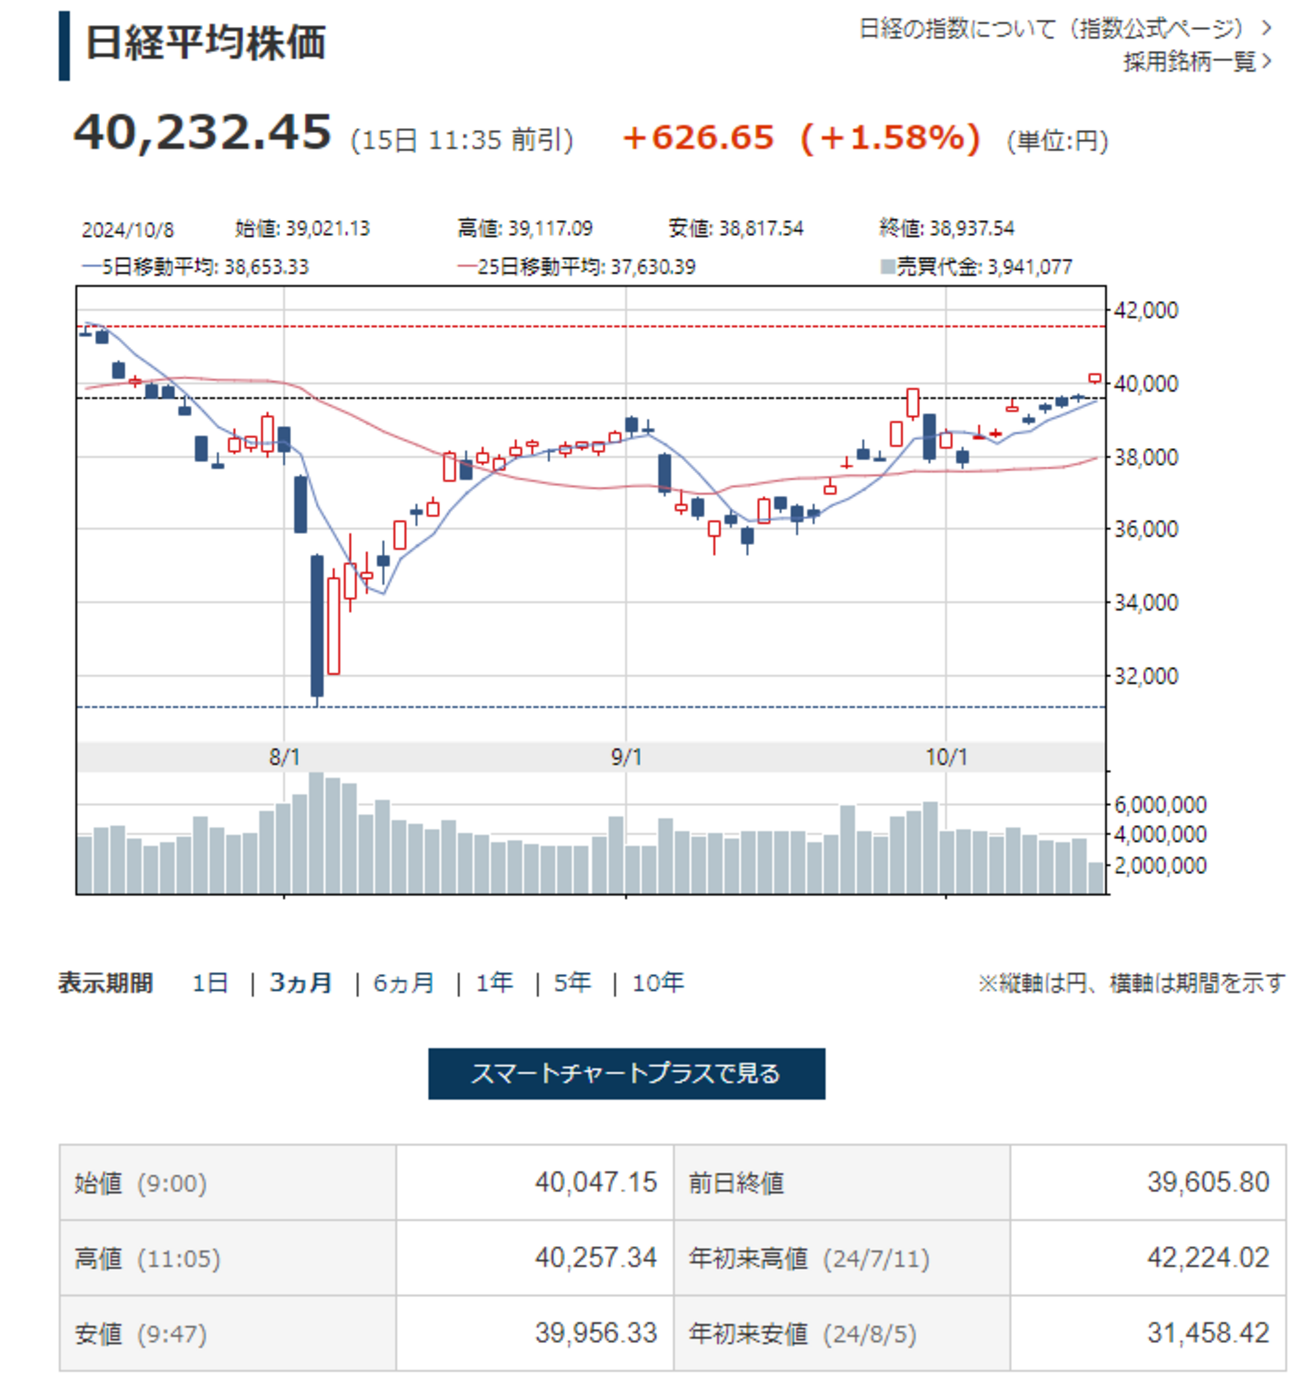
Task: Open the 日経の指数について official index page link
Action: click(x=1052, y=28)
